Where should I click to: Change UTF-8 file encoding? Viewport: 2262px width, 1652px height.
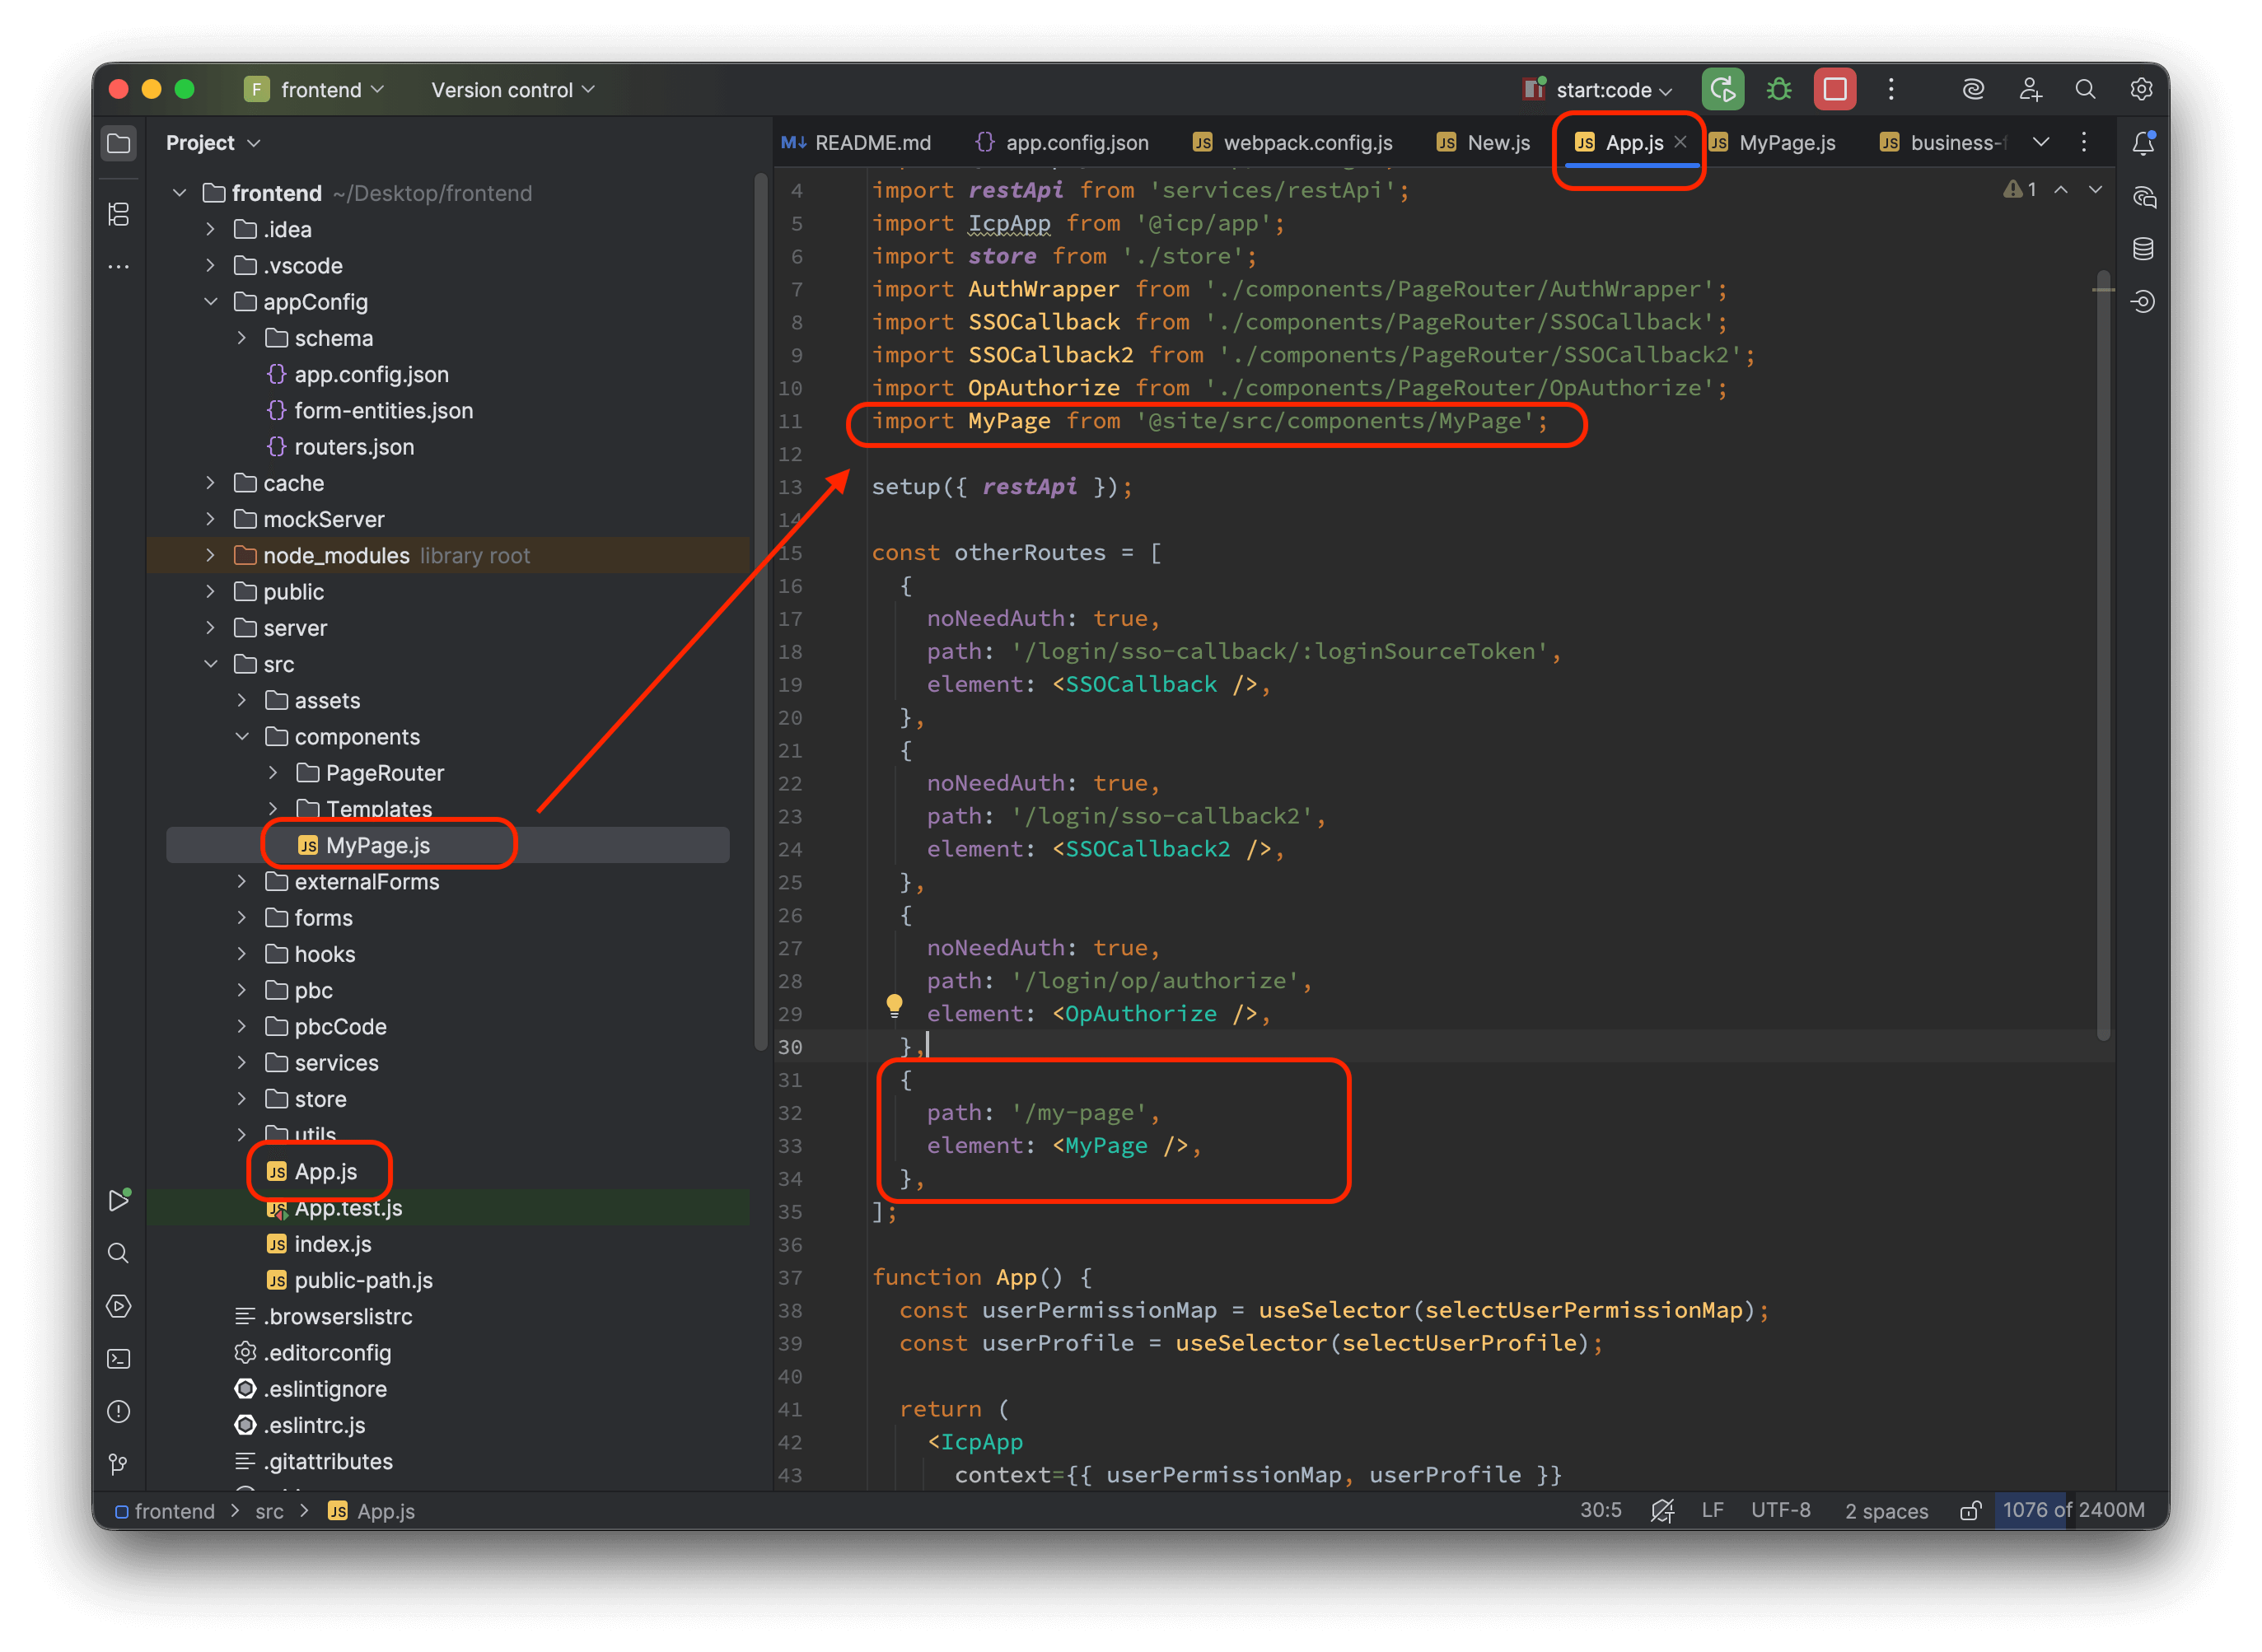tap(1781, 1510)
